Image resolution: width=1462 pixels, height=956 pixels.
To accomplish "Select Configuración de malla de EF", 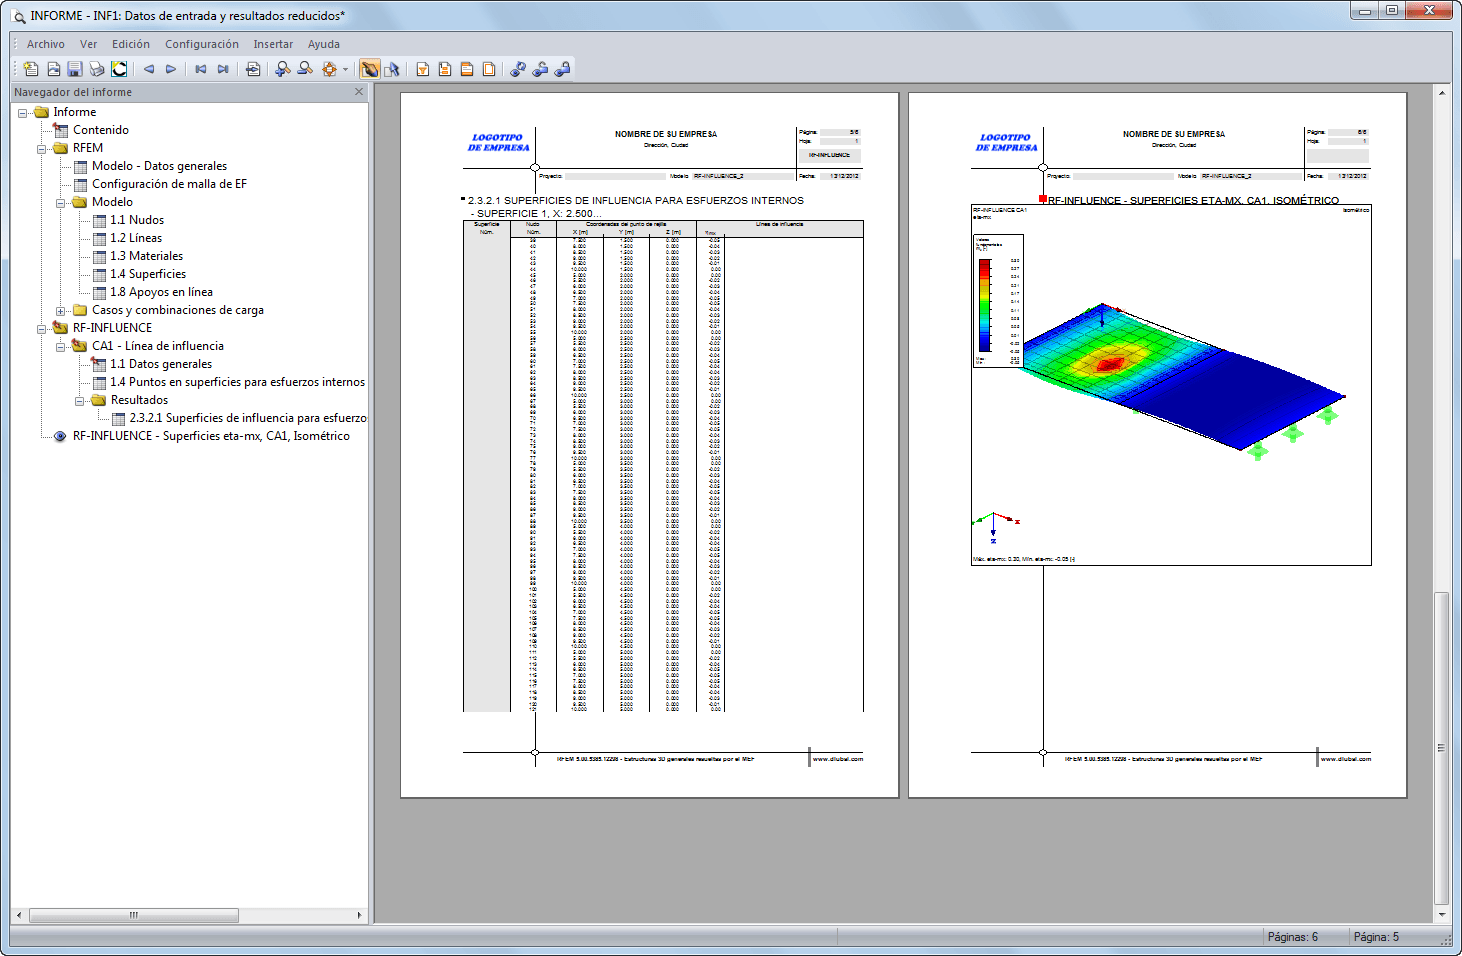I will [169, 184].
